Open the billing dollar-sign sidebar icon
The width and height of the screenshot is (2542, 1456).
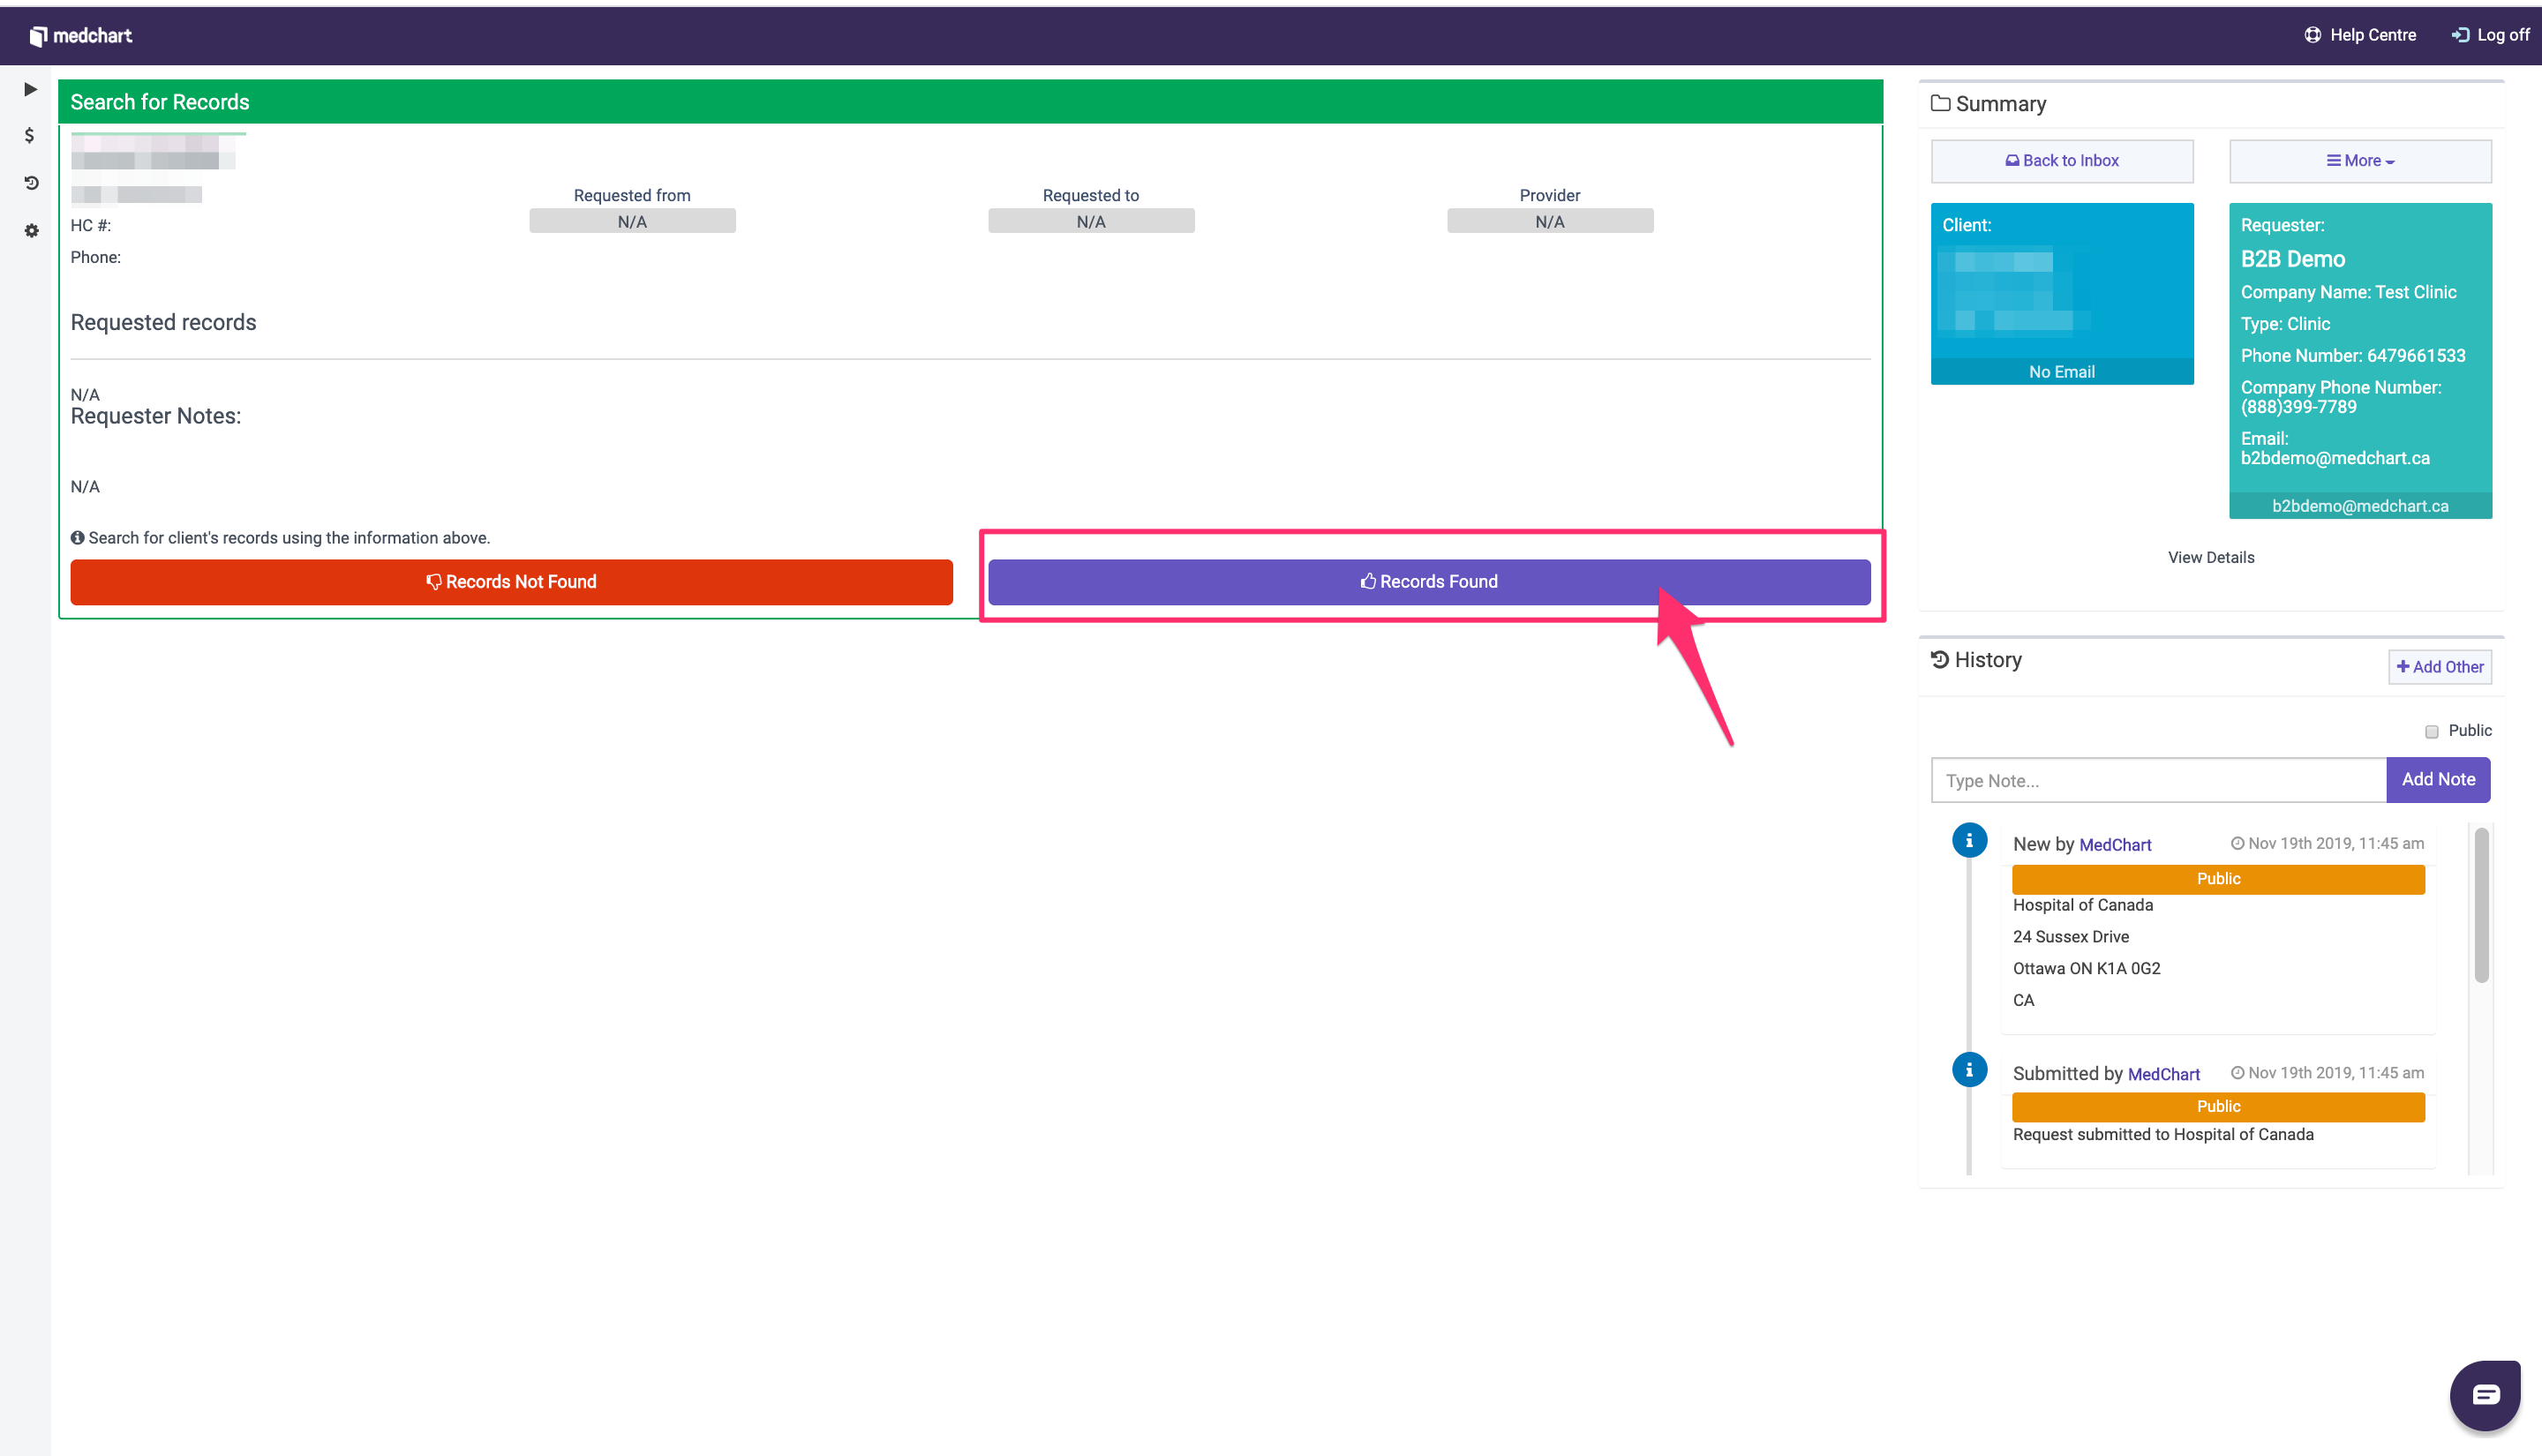pos(29,135)
